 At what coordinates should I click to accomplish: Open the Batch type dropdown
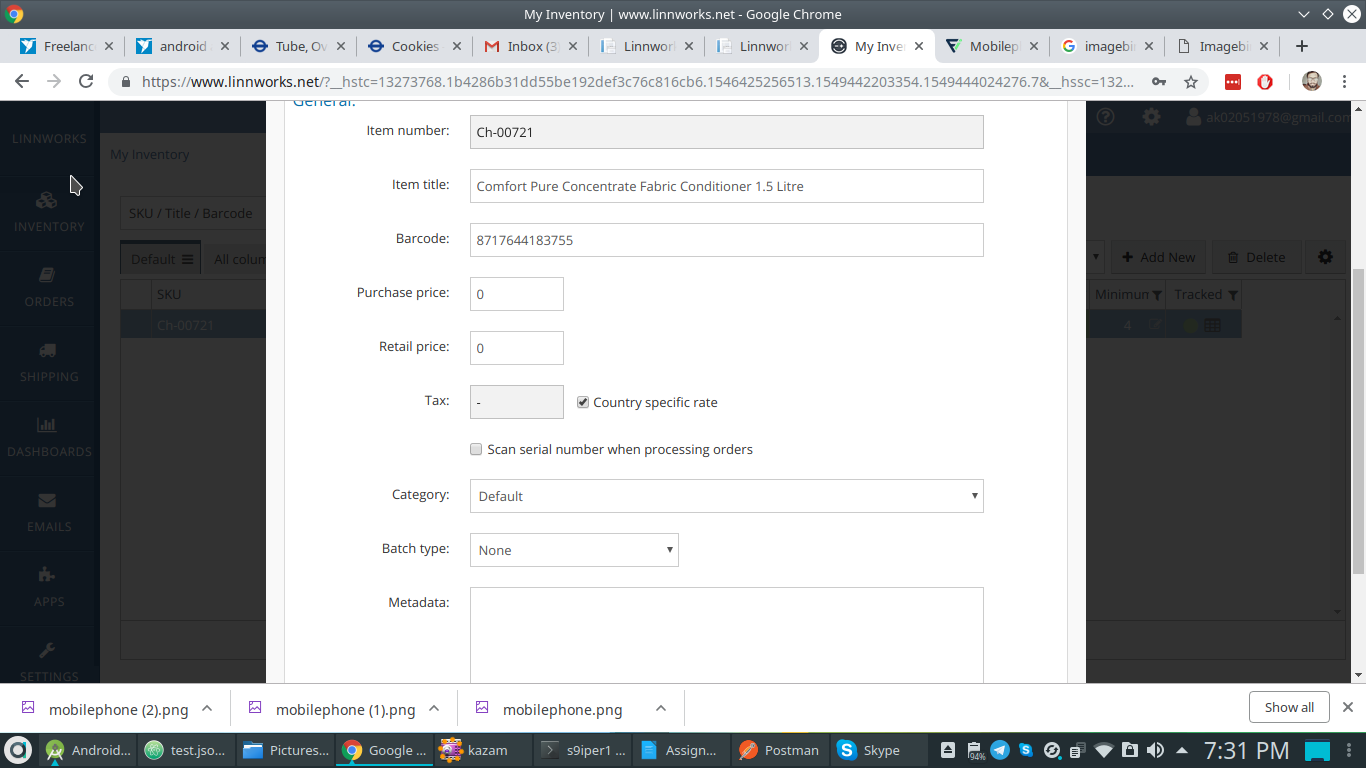[574, 550]
